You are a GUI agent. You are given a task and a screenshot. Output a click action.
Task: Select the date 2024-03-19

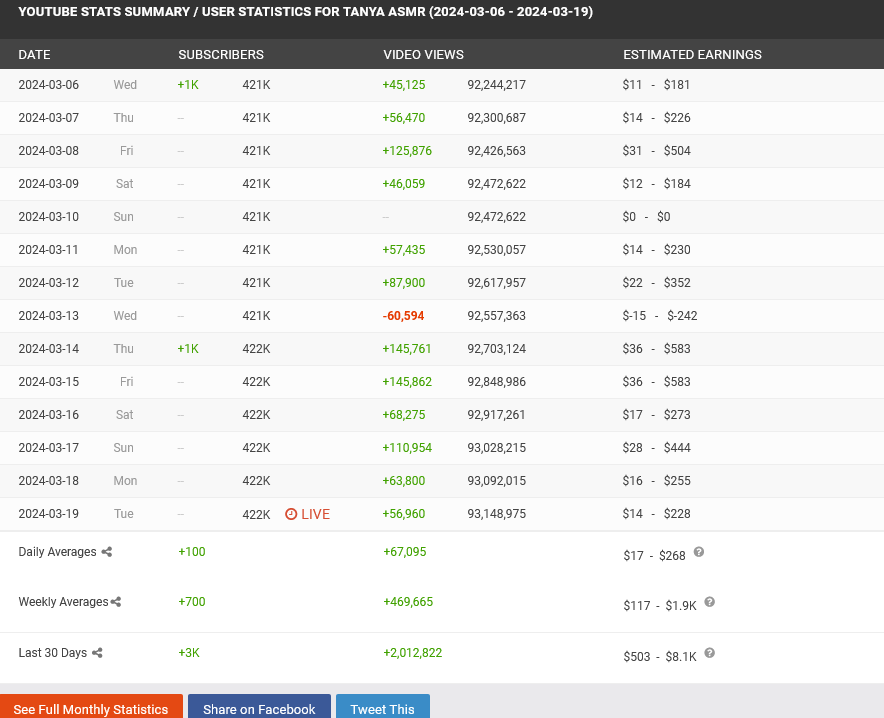pyautogui.click(x=48, y=513)
